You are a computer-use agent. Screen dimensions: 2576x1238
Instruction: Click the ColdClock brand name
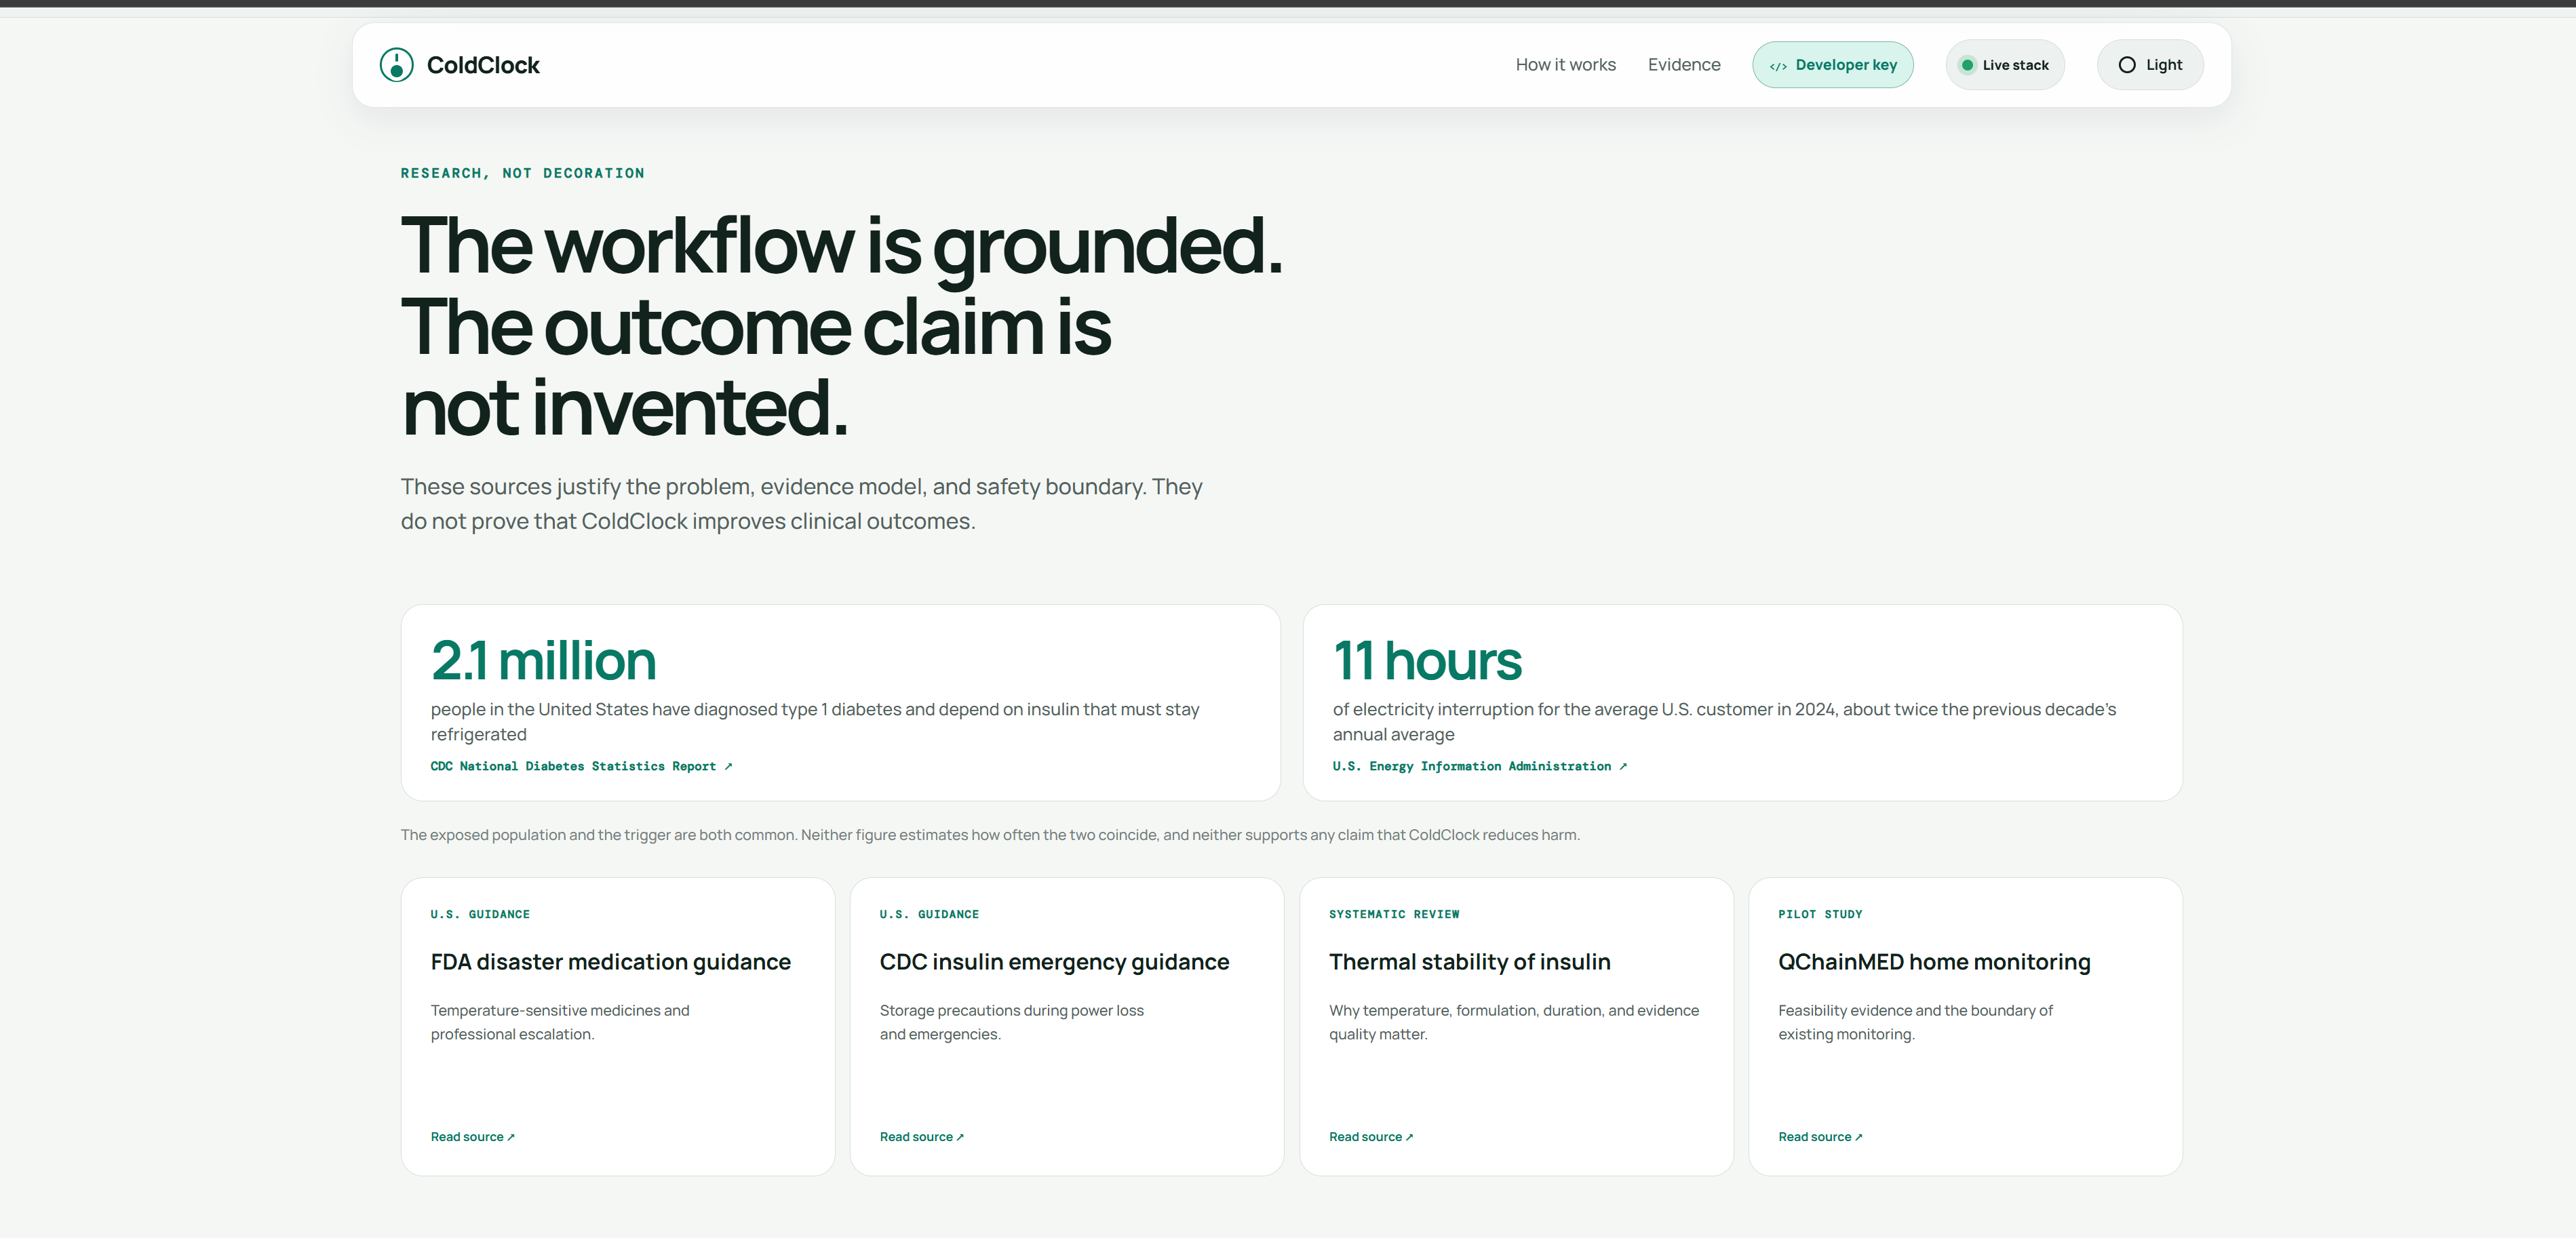[x=483, y=65]
